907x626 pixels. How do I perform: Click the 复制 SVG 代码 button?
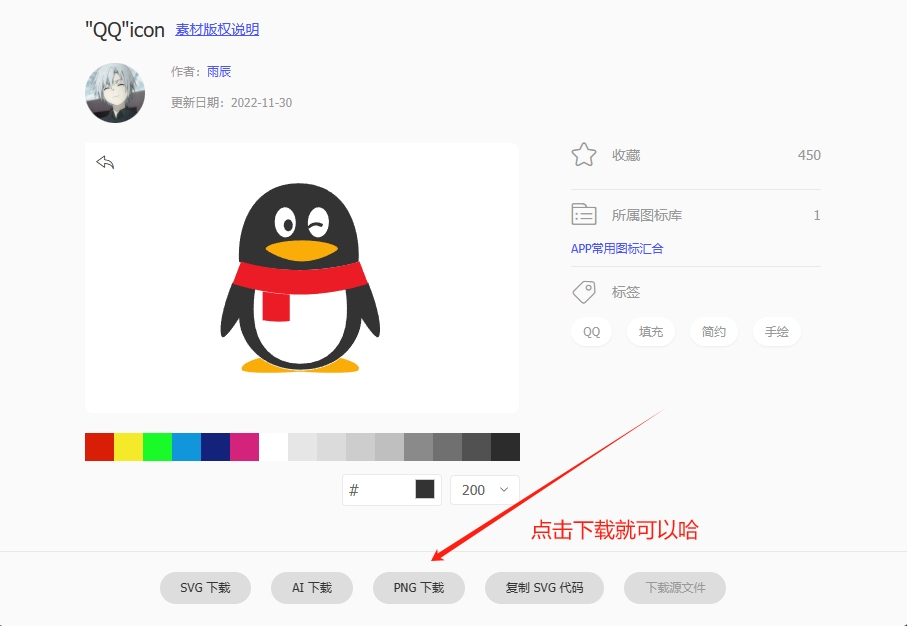[544, 588]
